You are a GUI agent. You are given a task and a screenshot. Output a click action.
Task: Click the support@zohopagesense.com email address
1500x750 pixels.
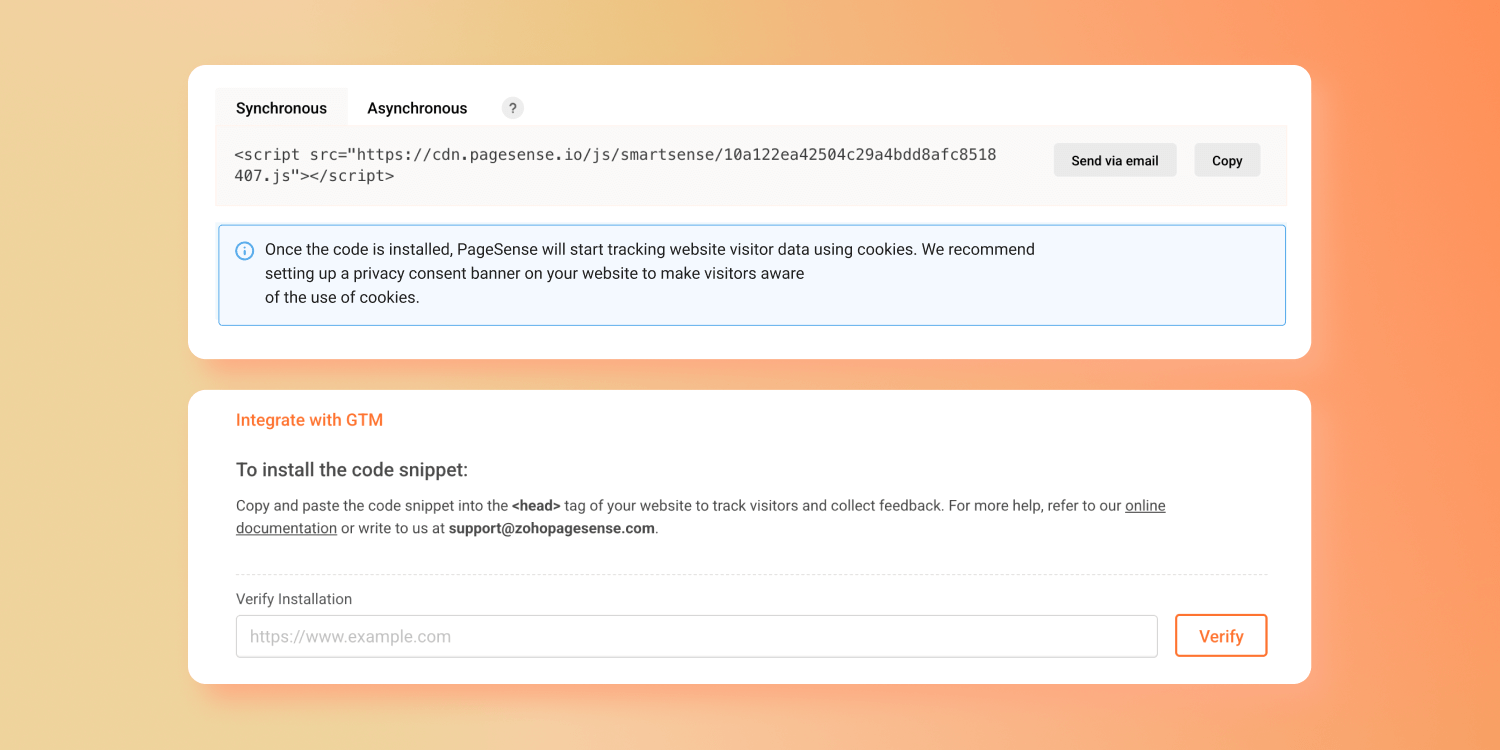coord(551,528)
